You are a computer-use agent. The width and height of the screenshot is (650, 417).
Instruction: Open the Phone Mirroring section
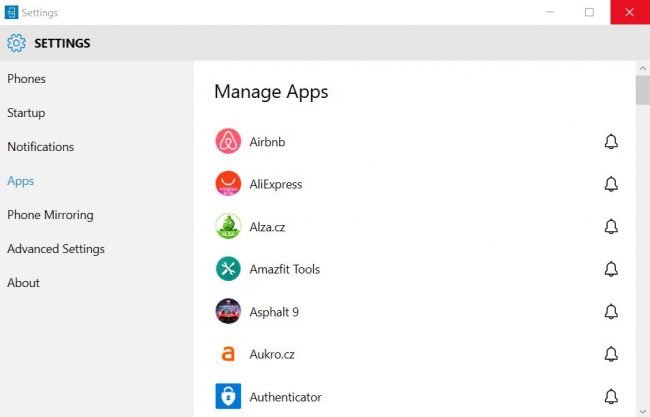tap(50, 215)
